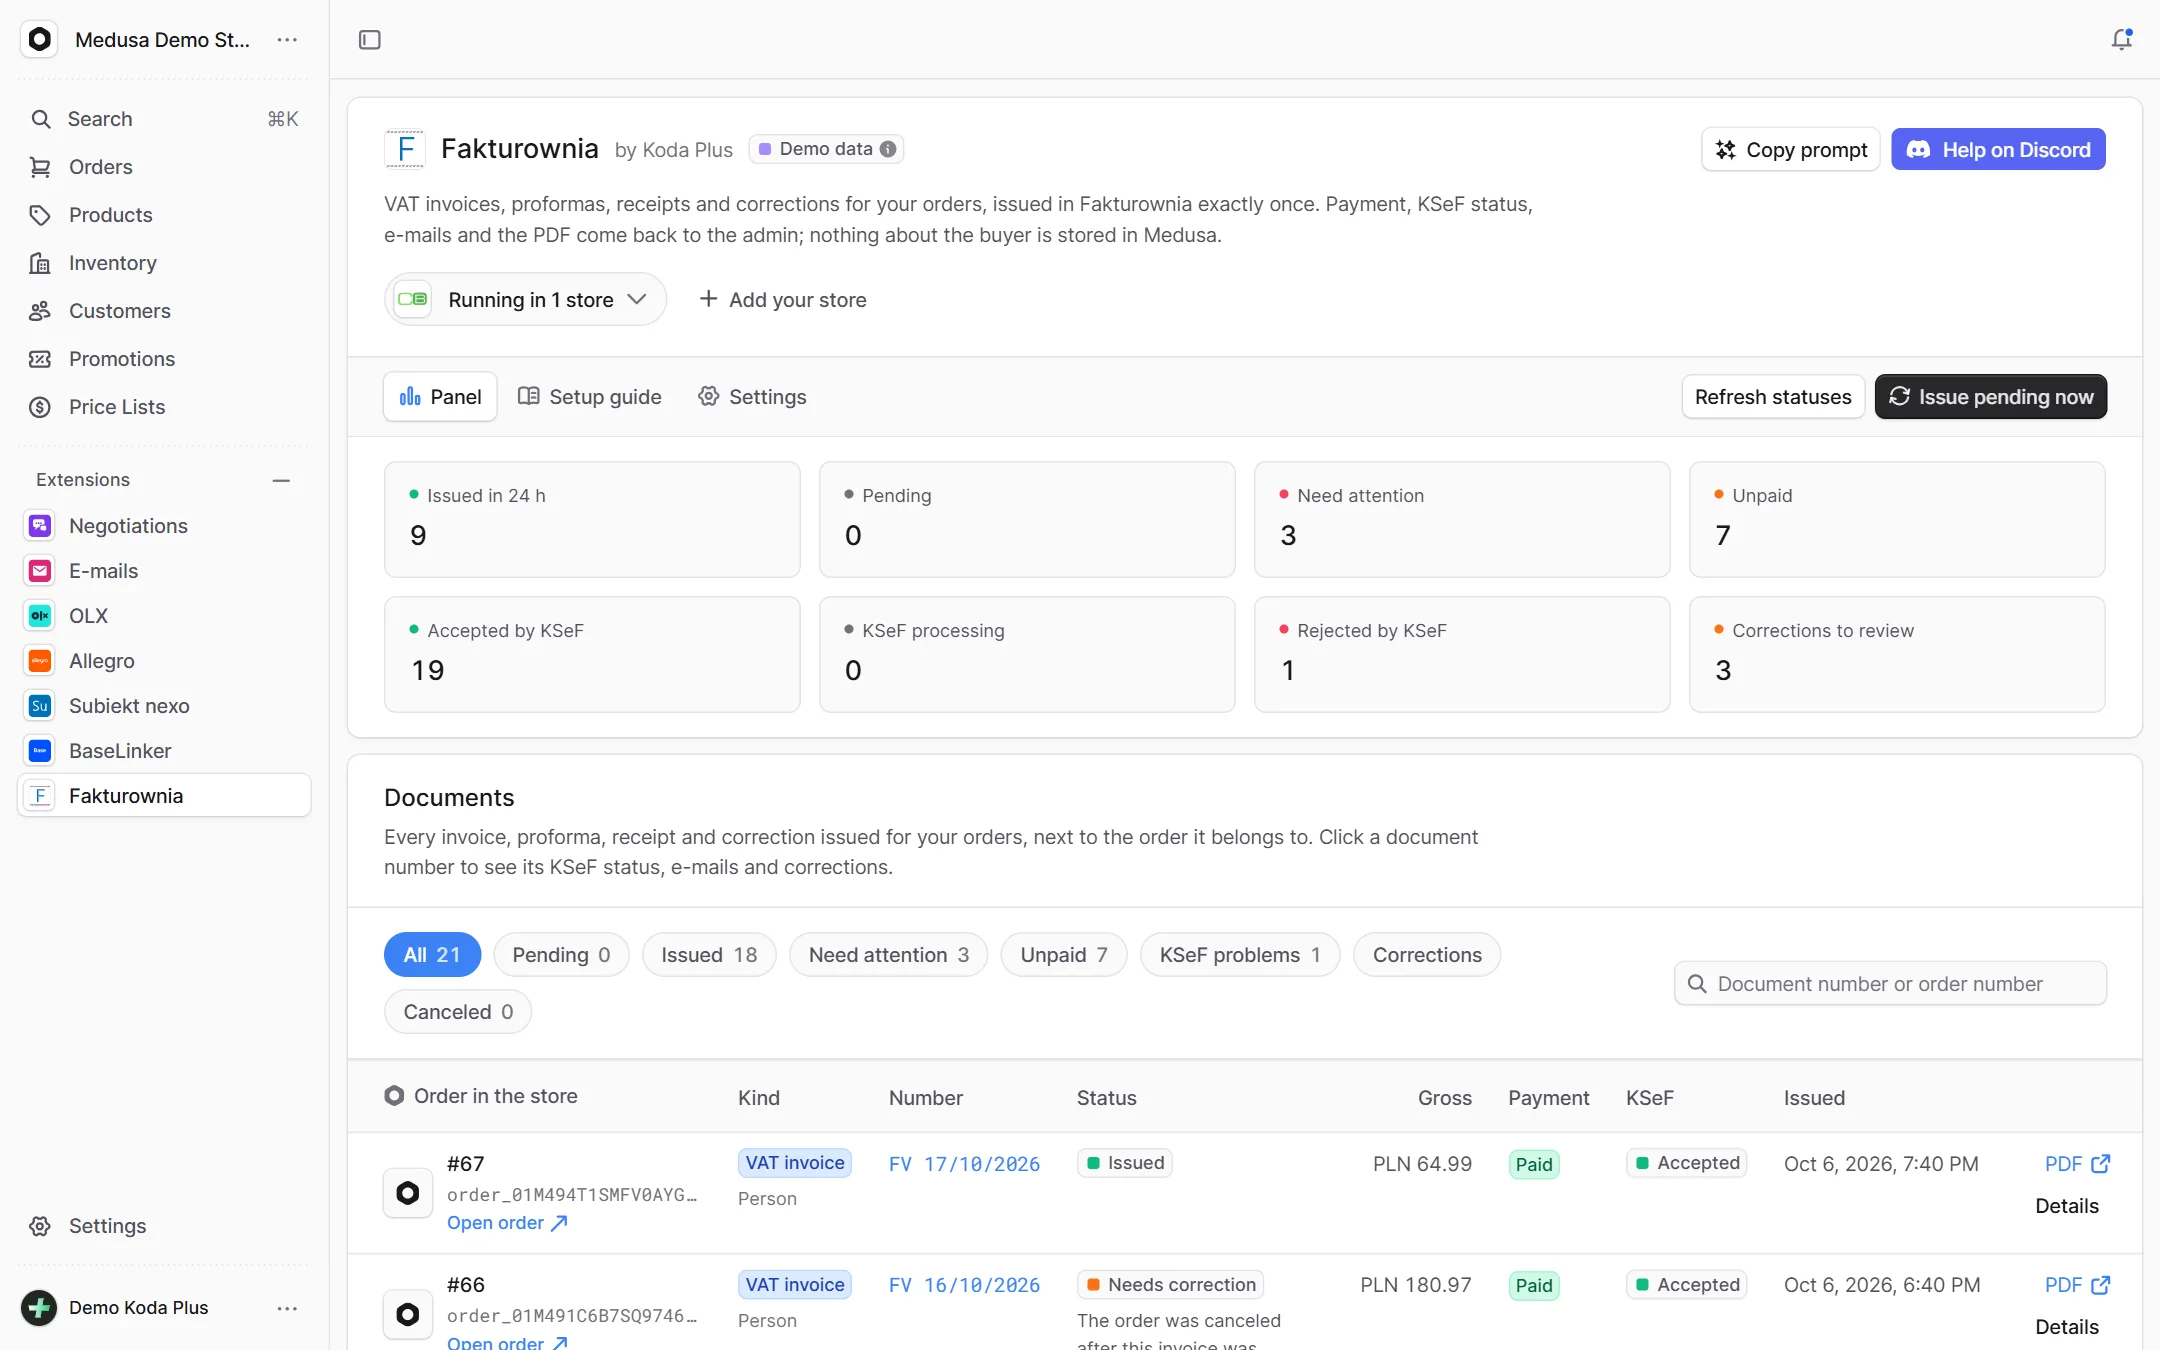The height and width of the screenshot is (1350, 2160).
Task: Open PDF for invoice FV 16/10/2026
Action: pyautogui.click(x=2077, y=1285)
